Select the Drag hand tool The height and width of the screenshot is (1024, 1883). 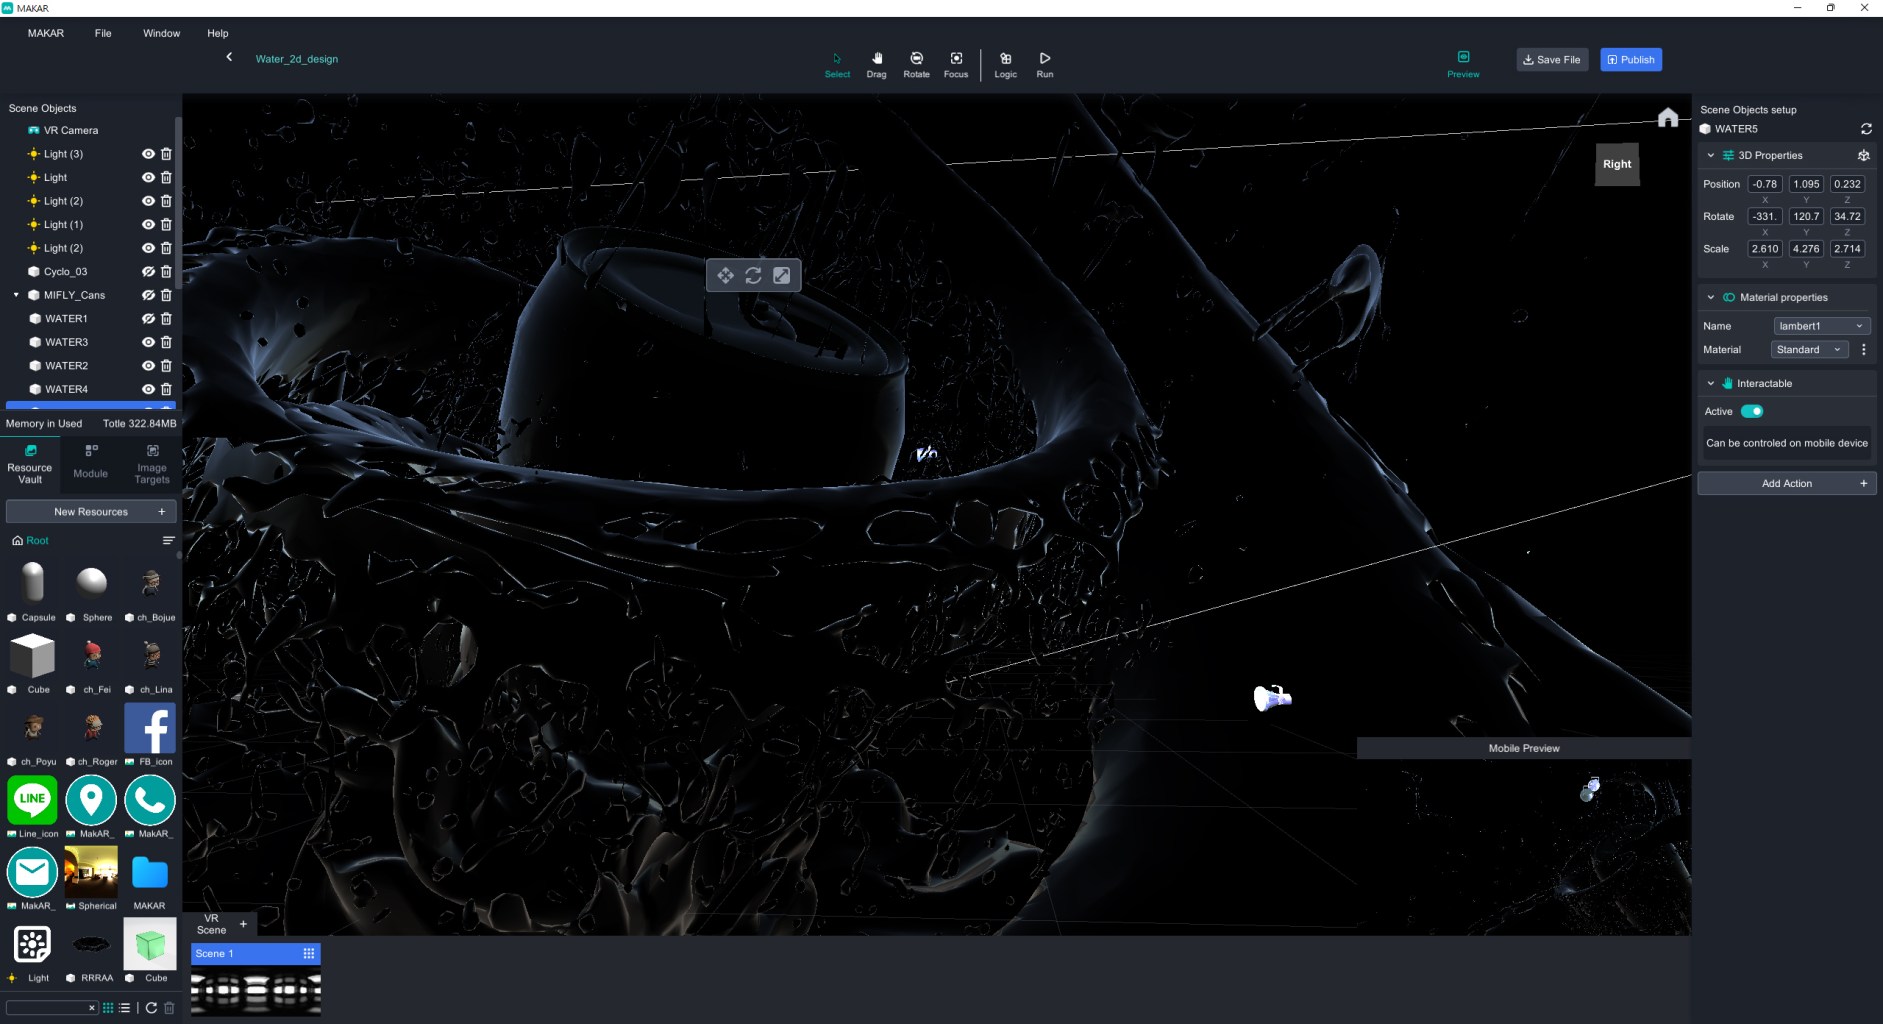[876, 64]
